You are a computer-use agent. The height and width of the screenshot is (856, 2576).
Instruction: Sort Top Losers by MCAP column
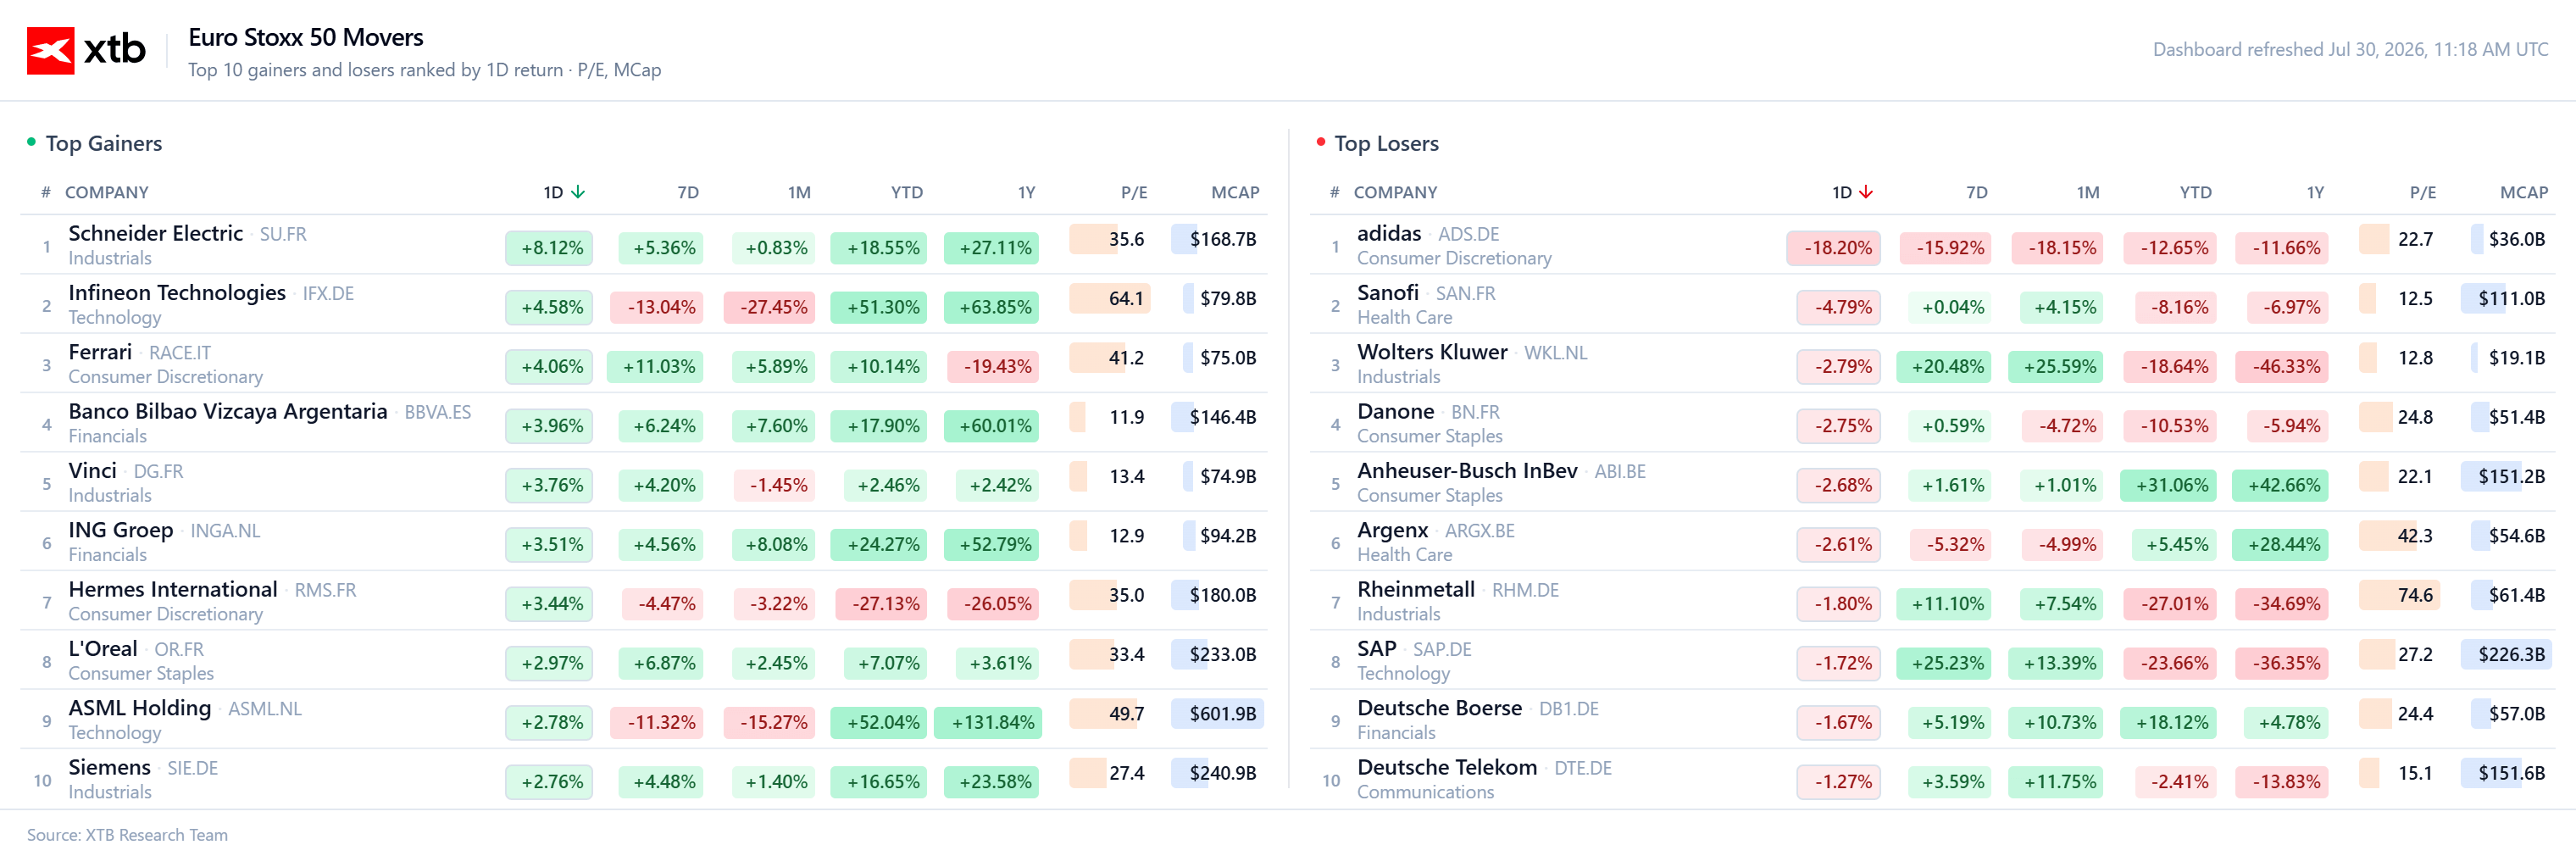tap(2523, 192)
